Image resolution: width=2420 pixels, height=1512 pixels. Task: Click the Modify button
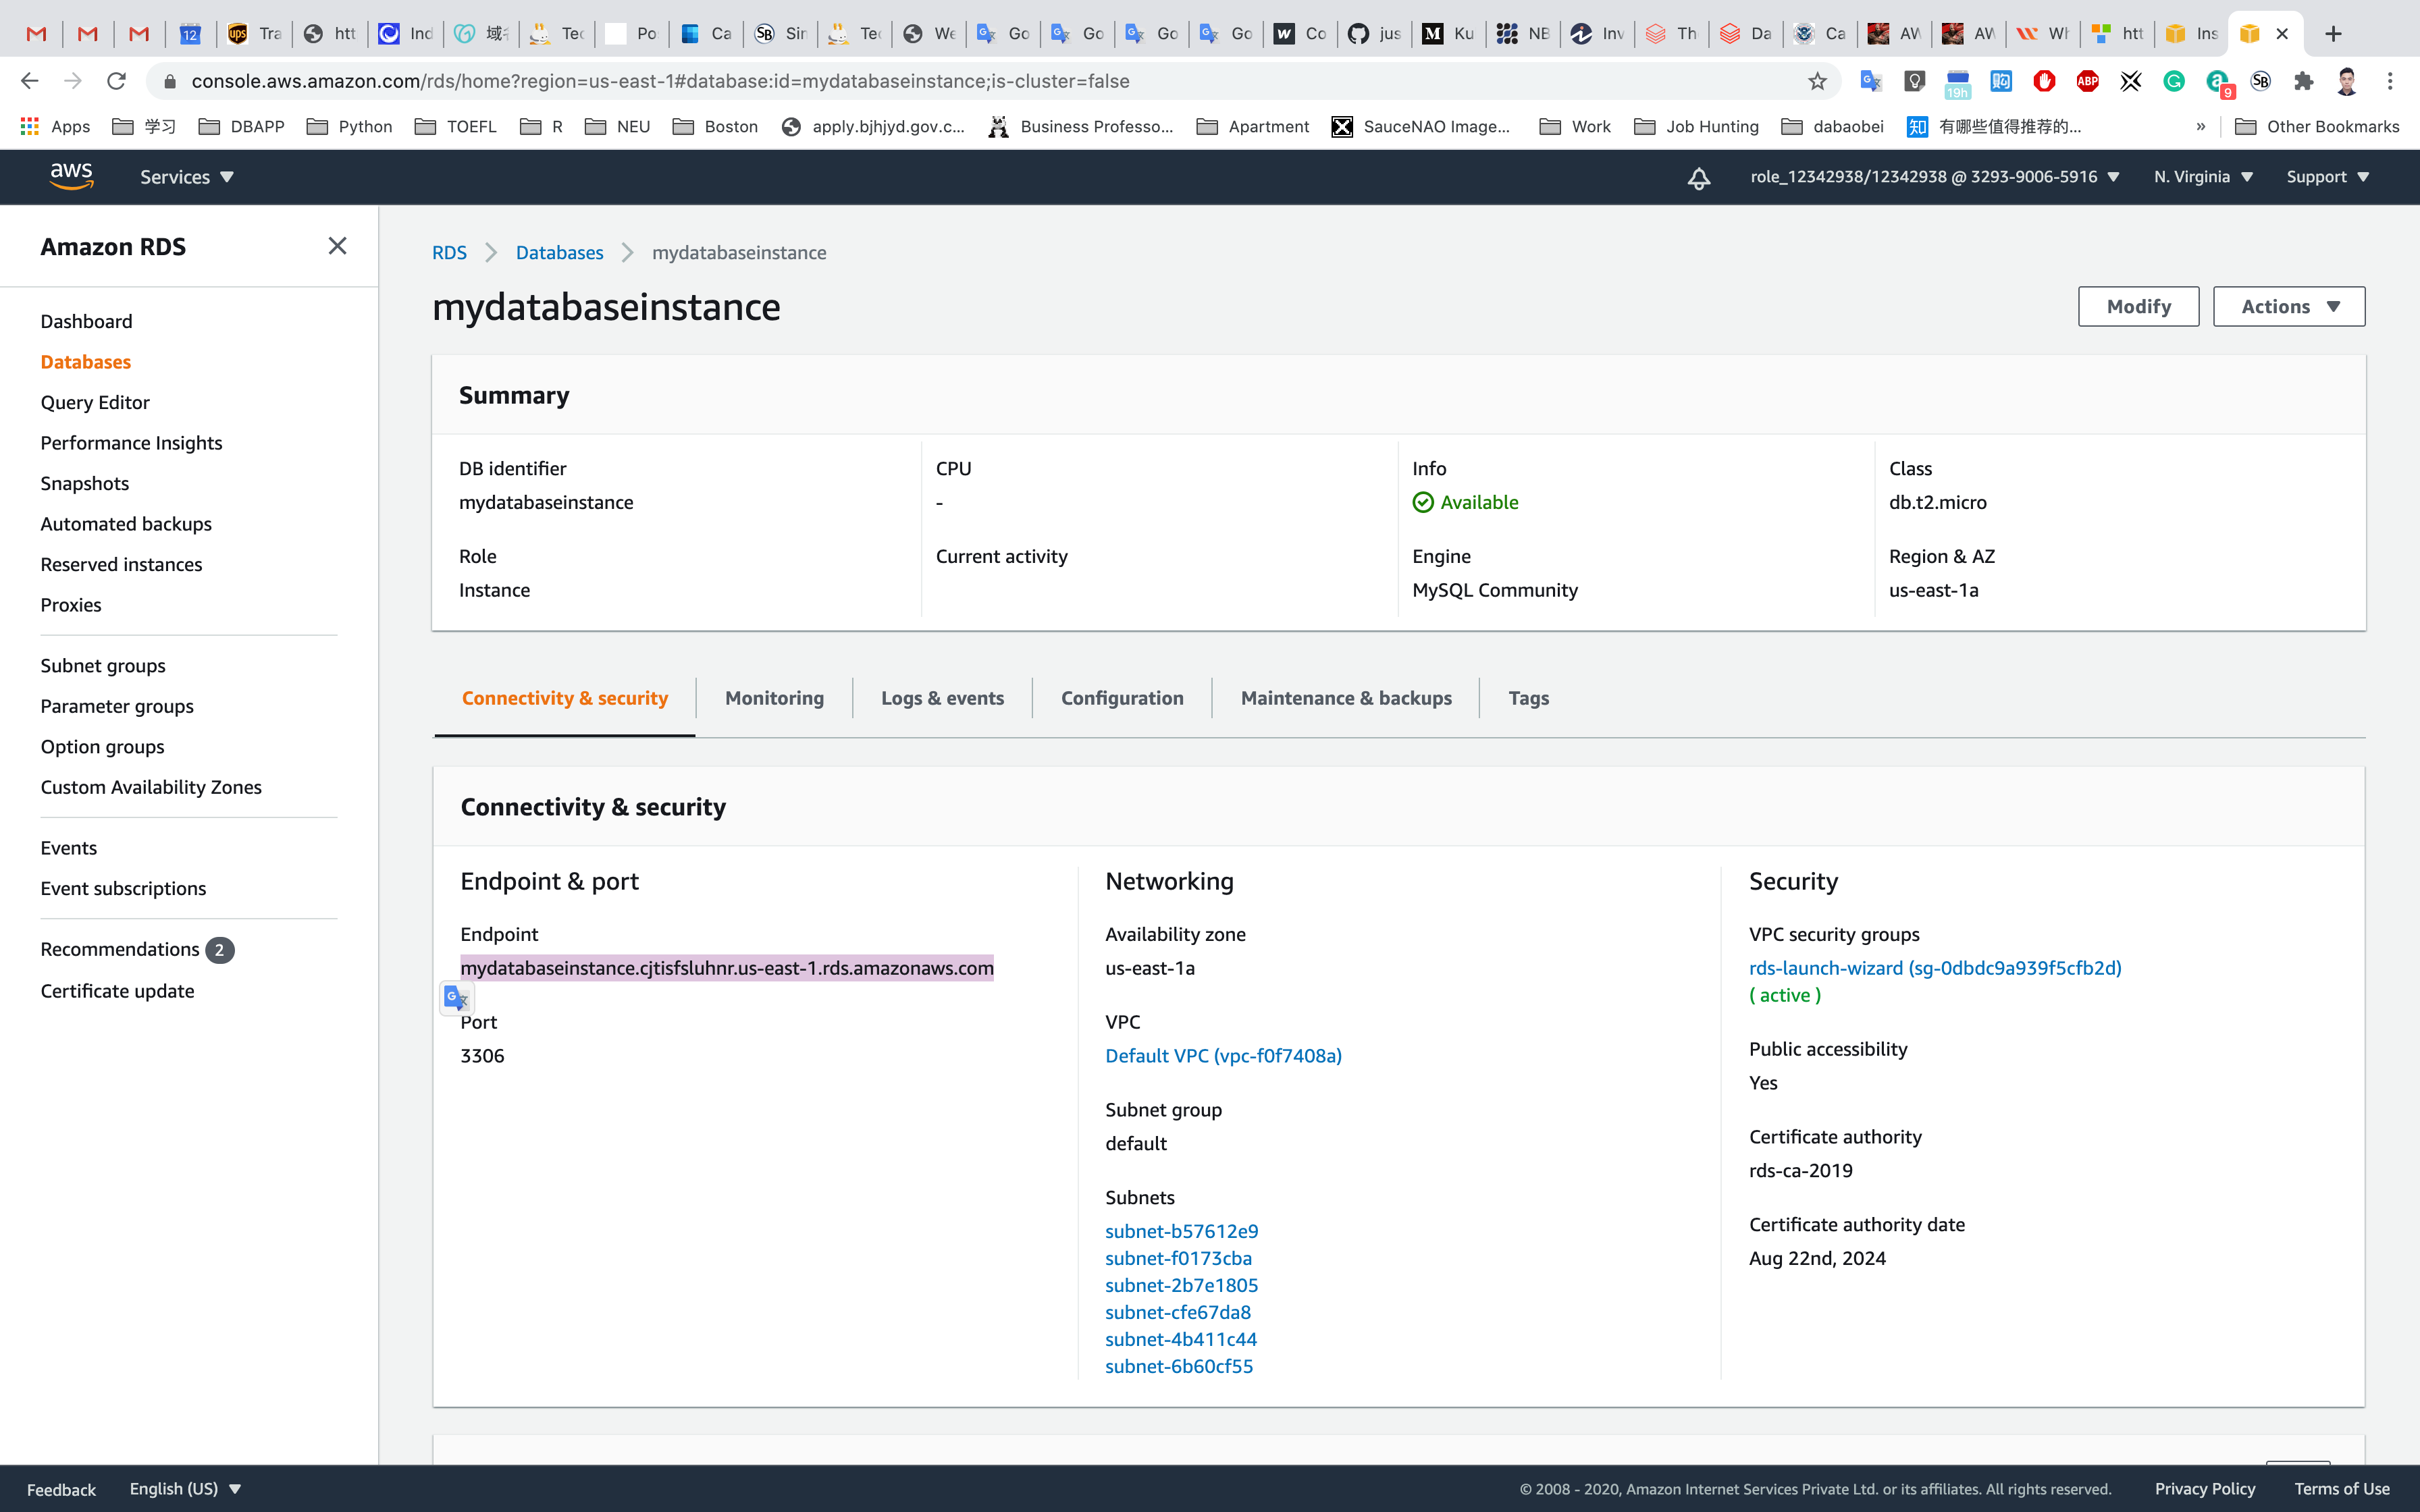coord(2138,306)
